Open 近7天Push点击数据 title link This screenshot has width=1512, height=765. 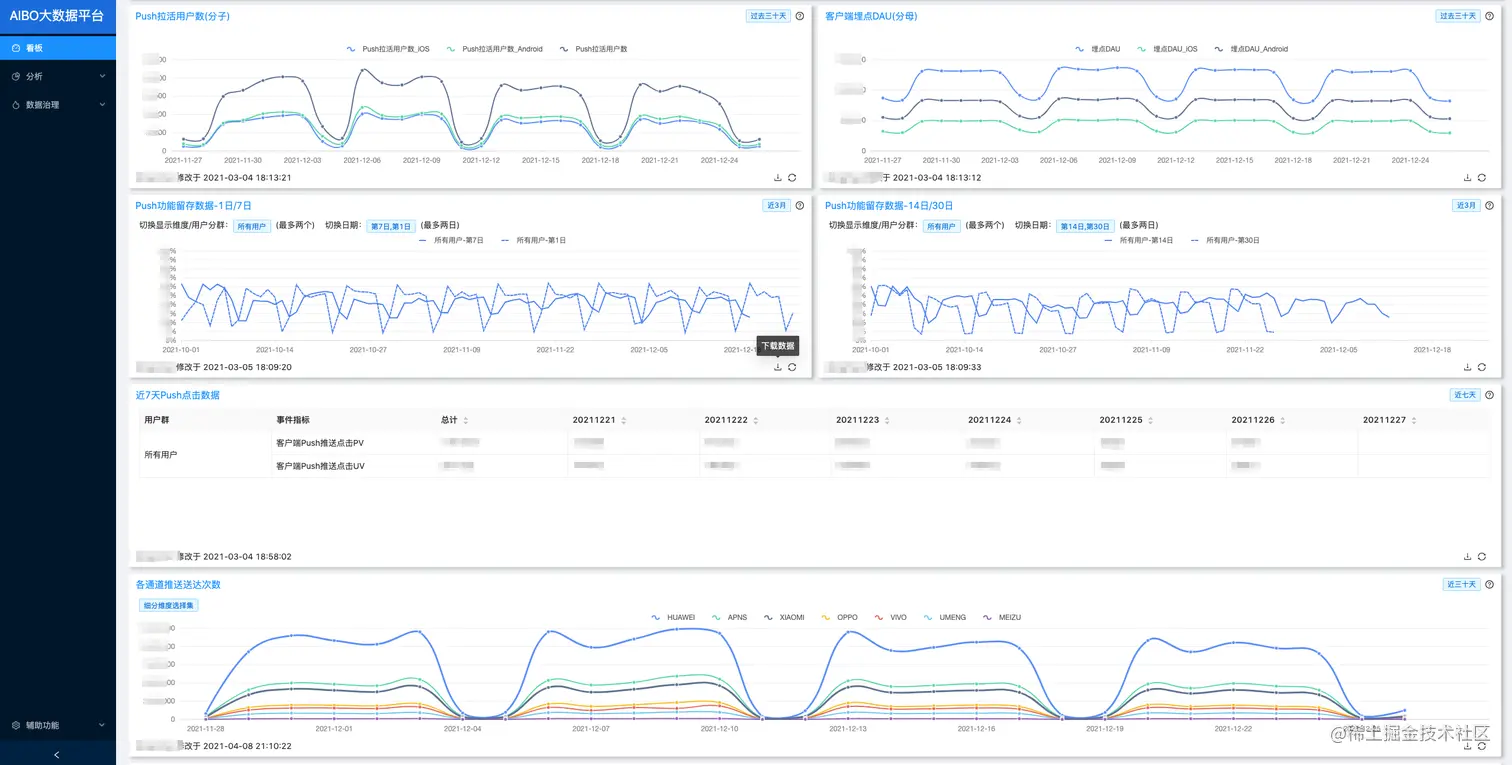coord(178,395)
